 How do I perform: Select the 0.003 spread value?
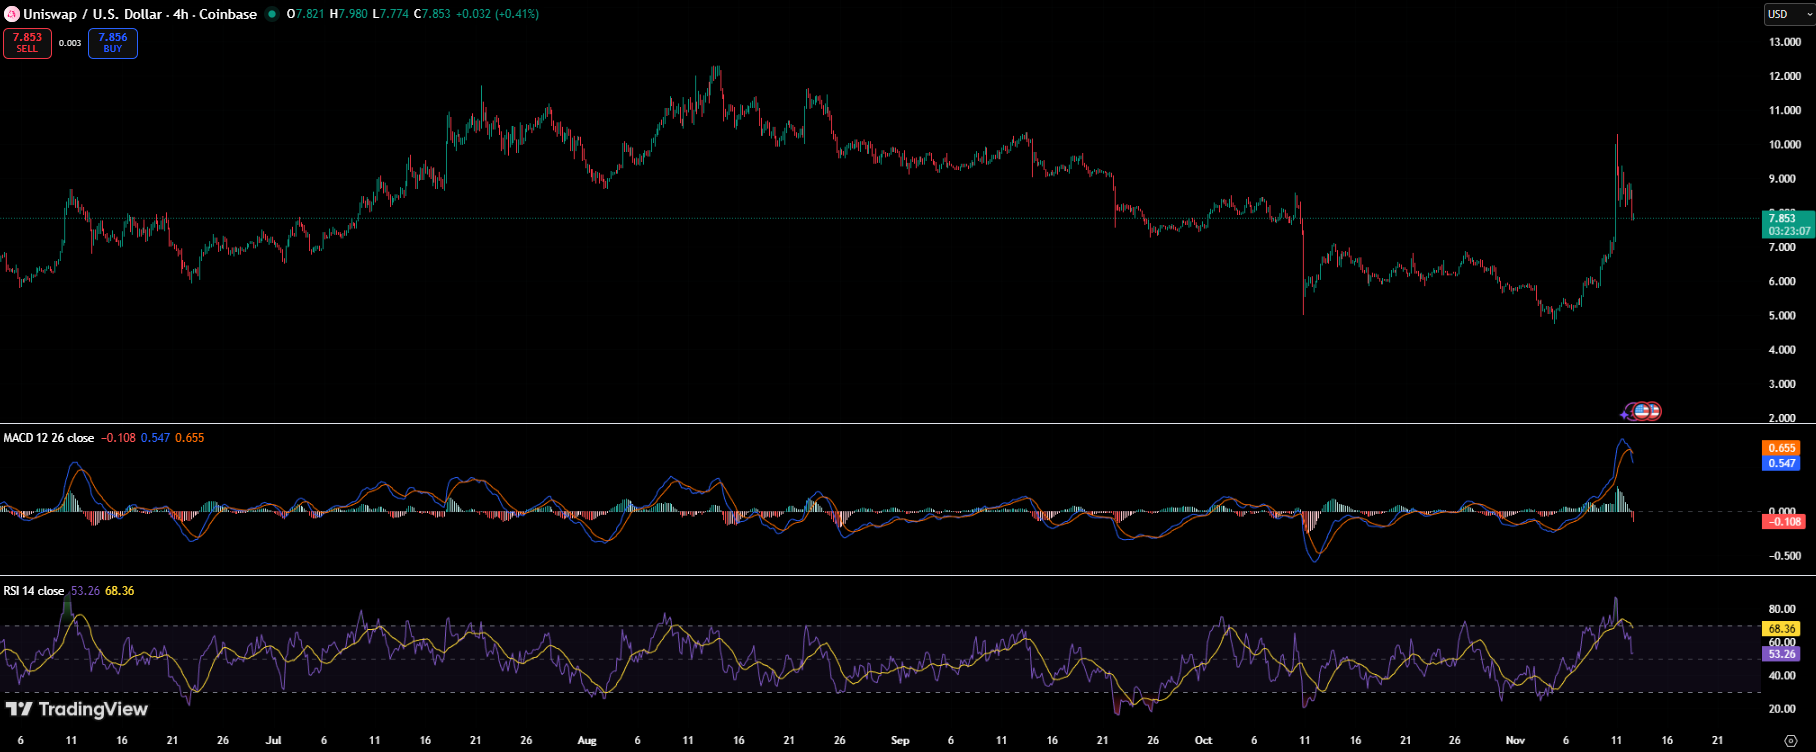[x=70, y=43]
